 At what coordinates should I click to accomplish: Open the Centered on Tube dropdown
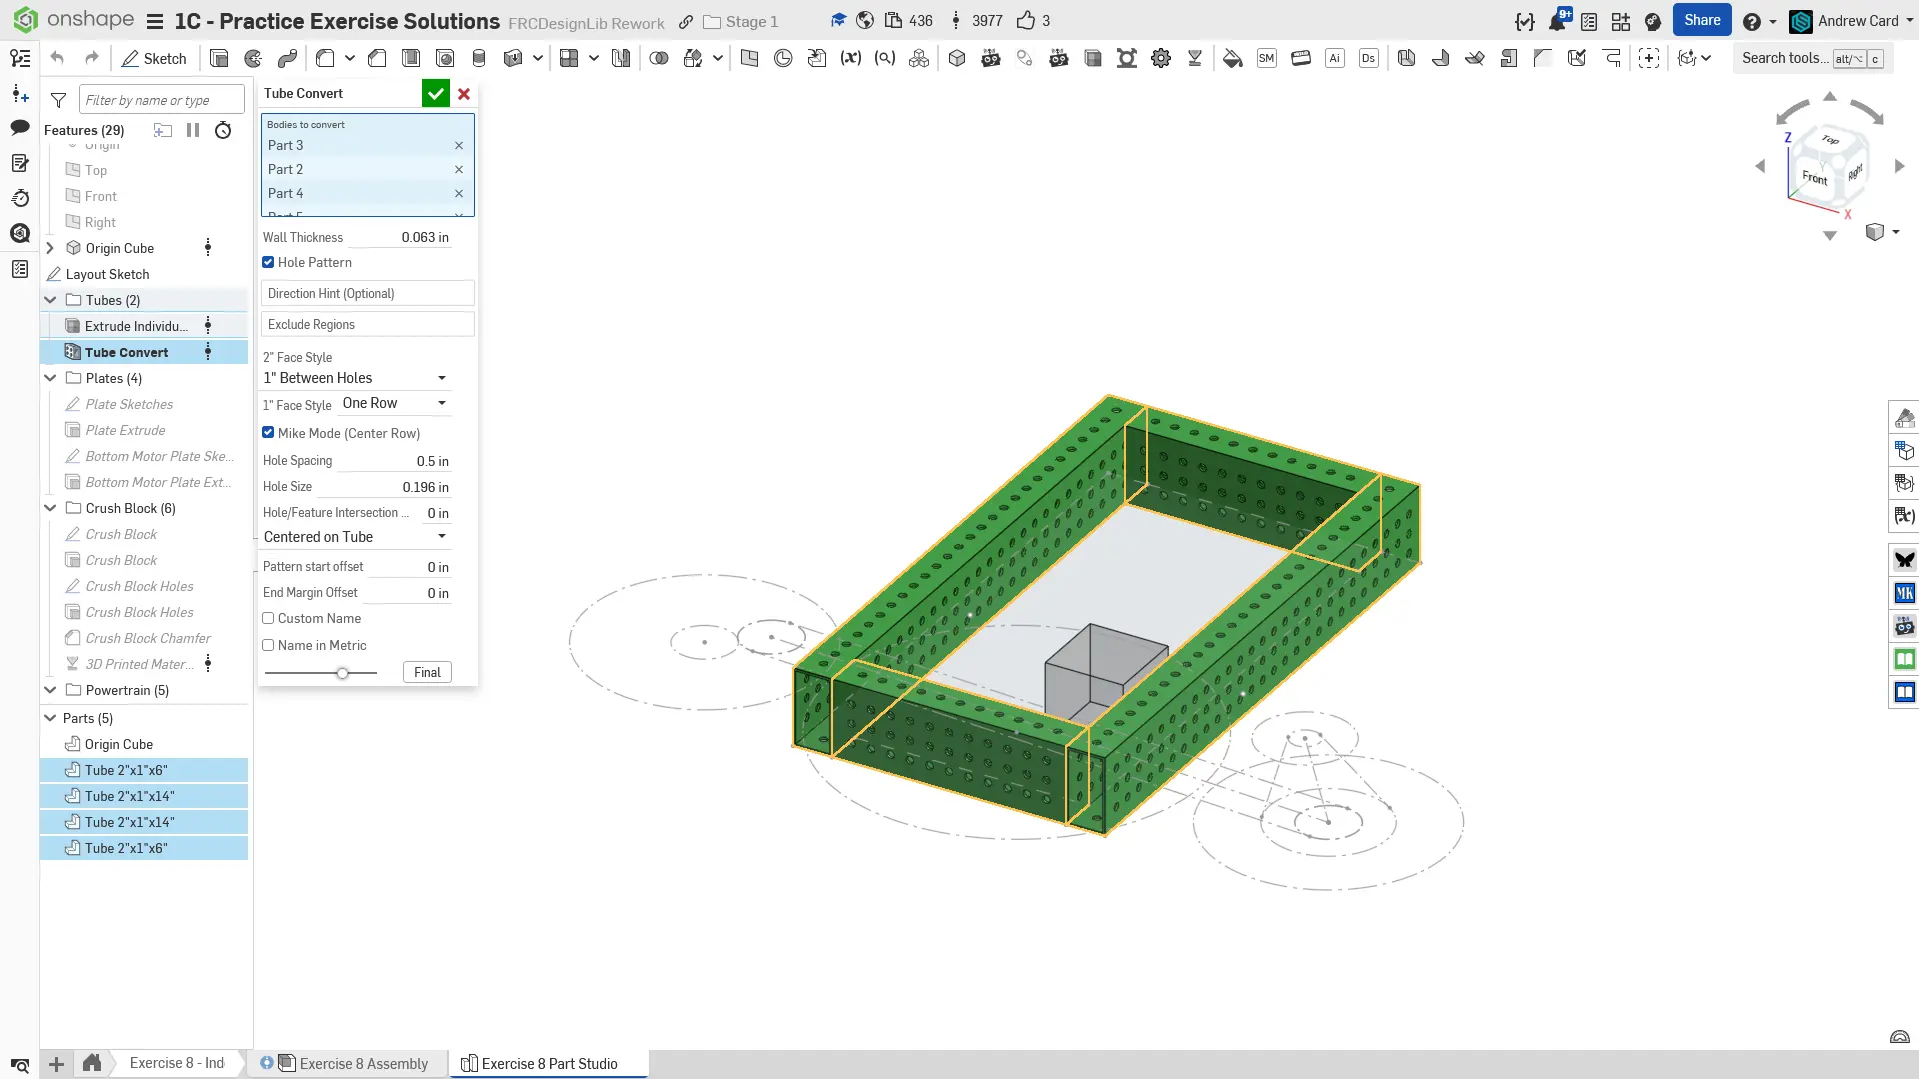pos(355,537)
